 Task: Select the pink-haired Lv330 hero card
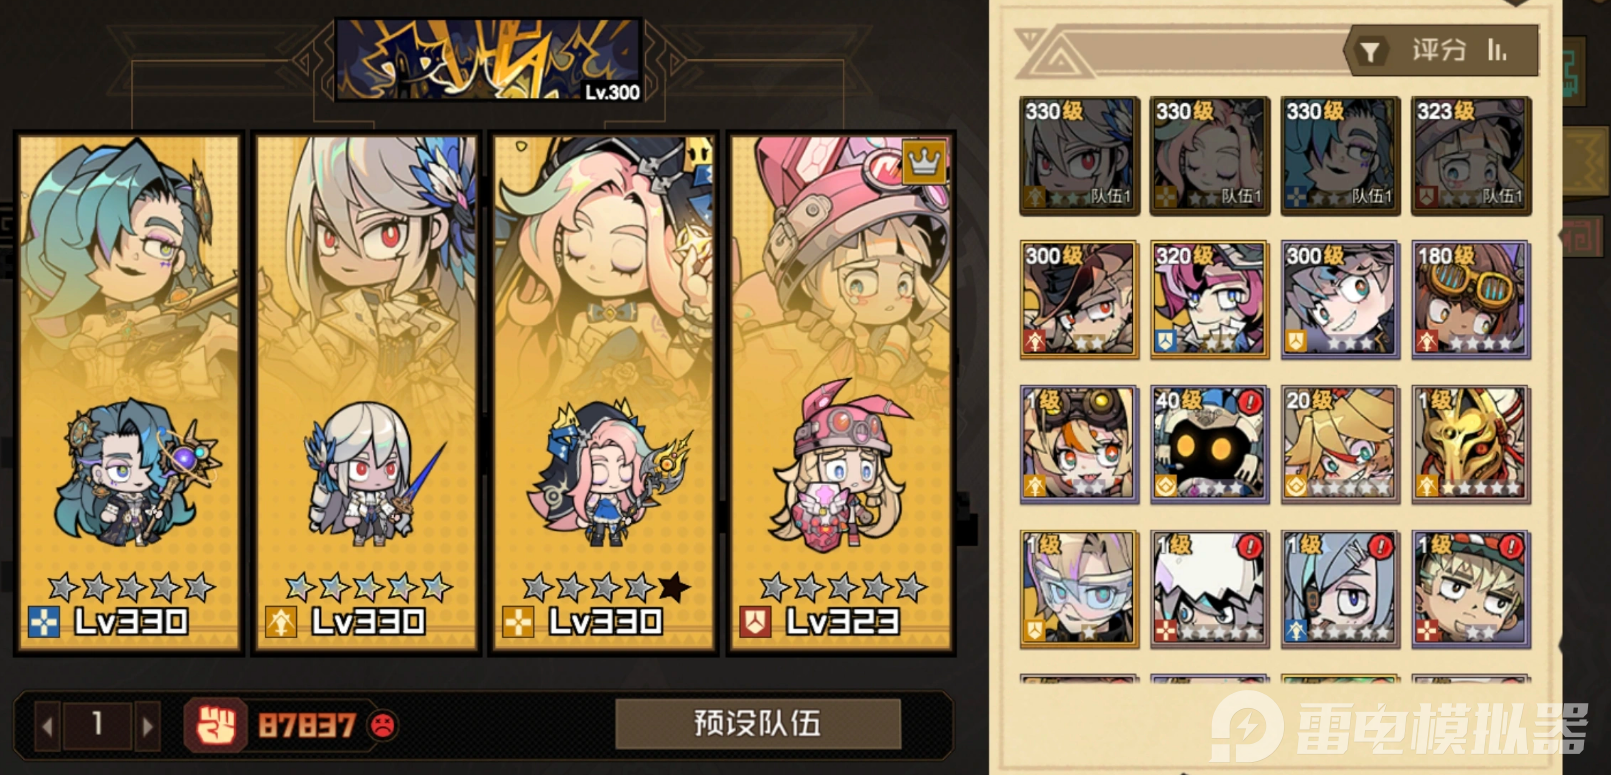[603, 393]
